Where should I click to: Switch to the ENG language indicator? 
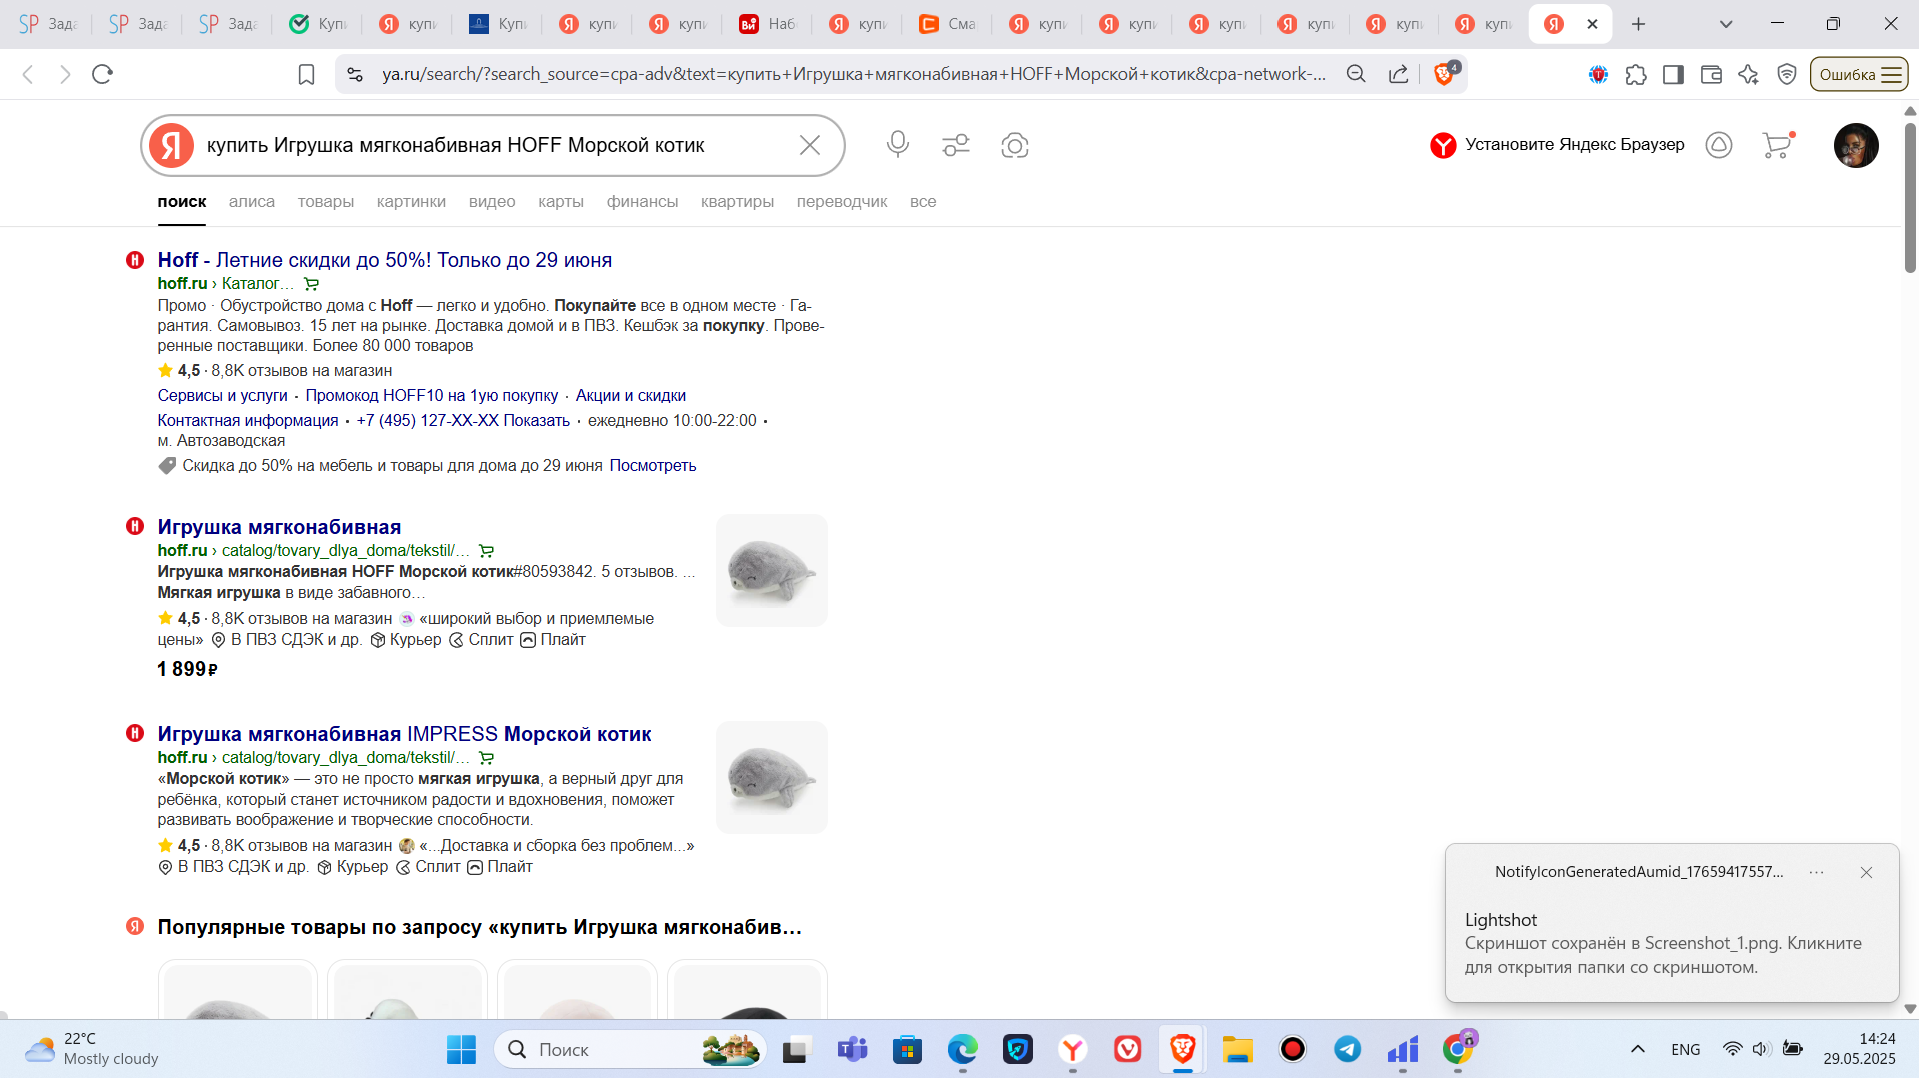(x=1685, y=1049)
